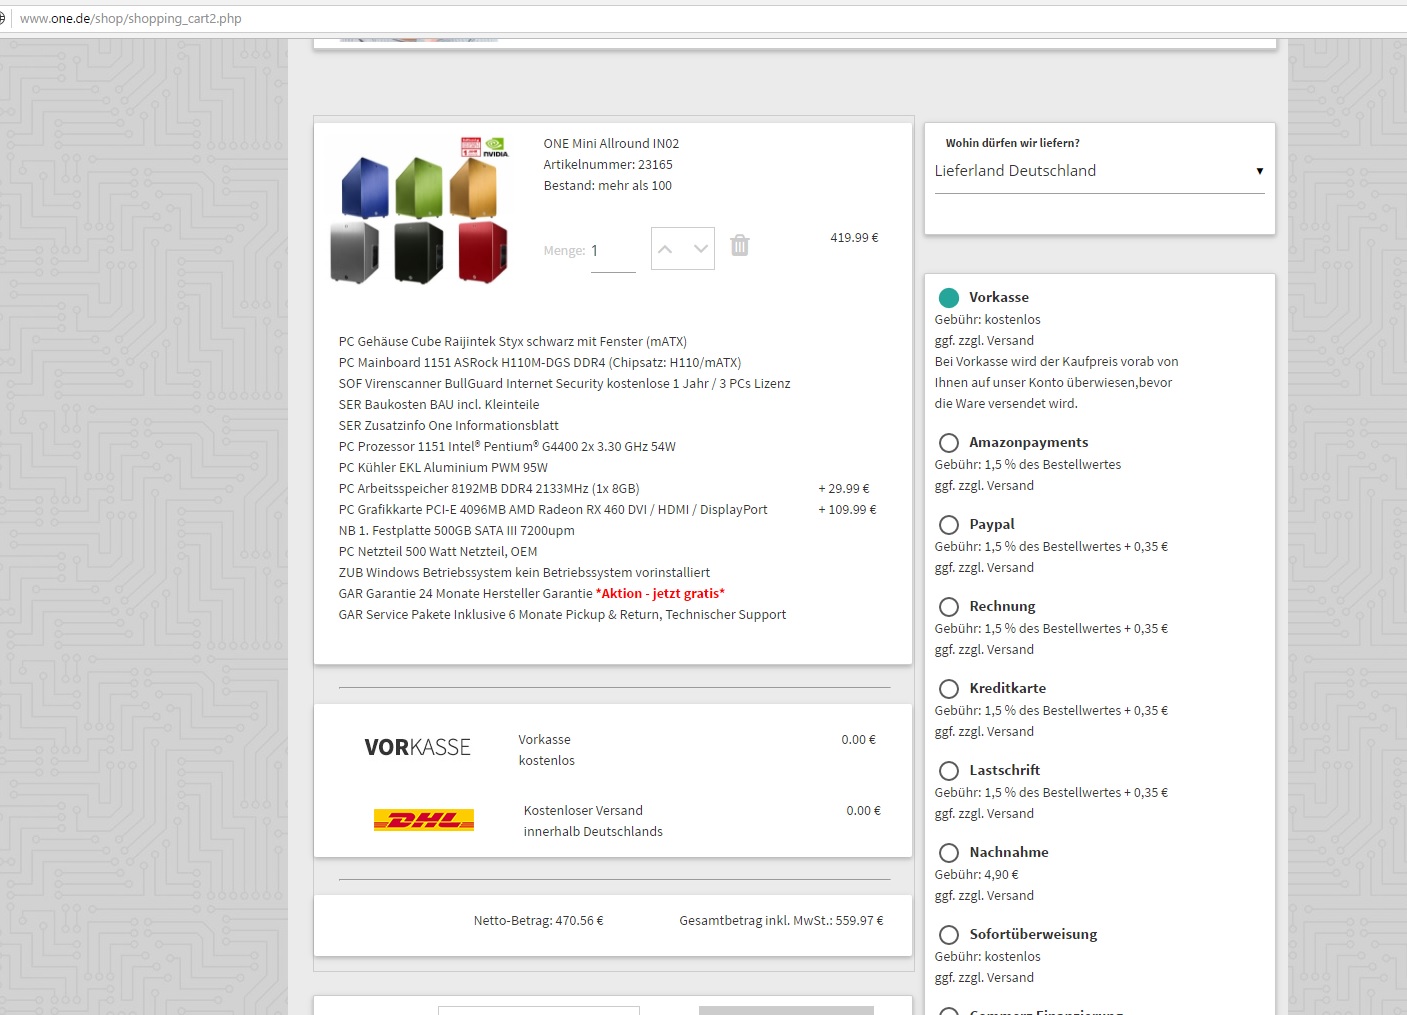Image resolution: width=1407 pixels, height=1015 pixels.
Task: Click the red PC case image
Action: click(x=483, y=252)
